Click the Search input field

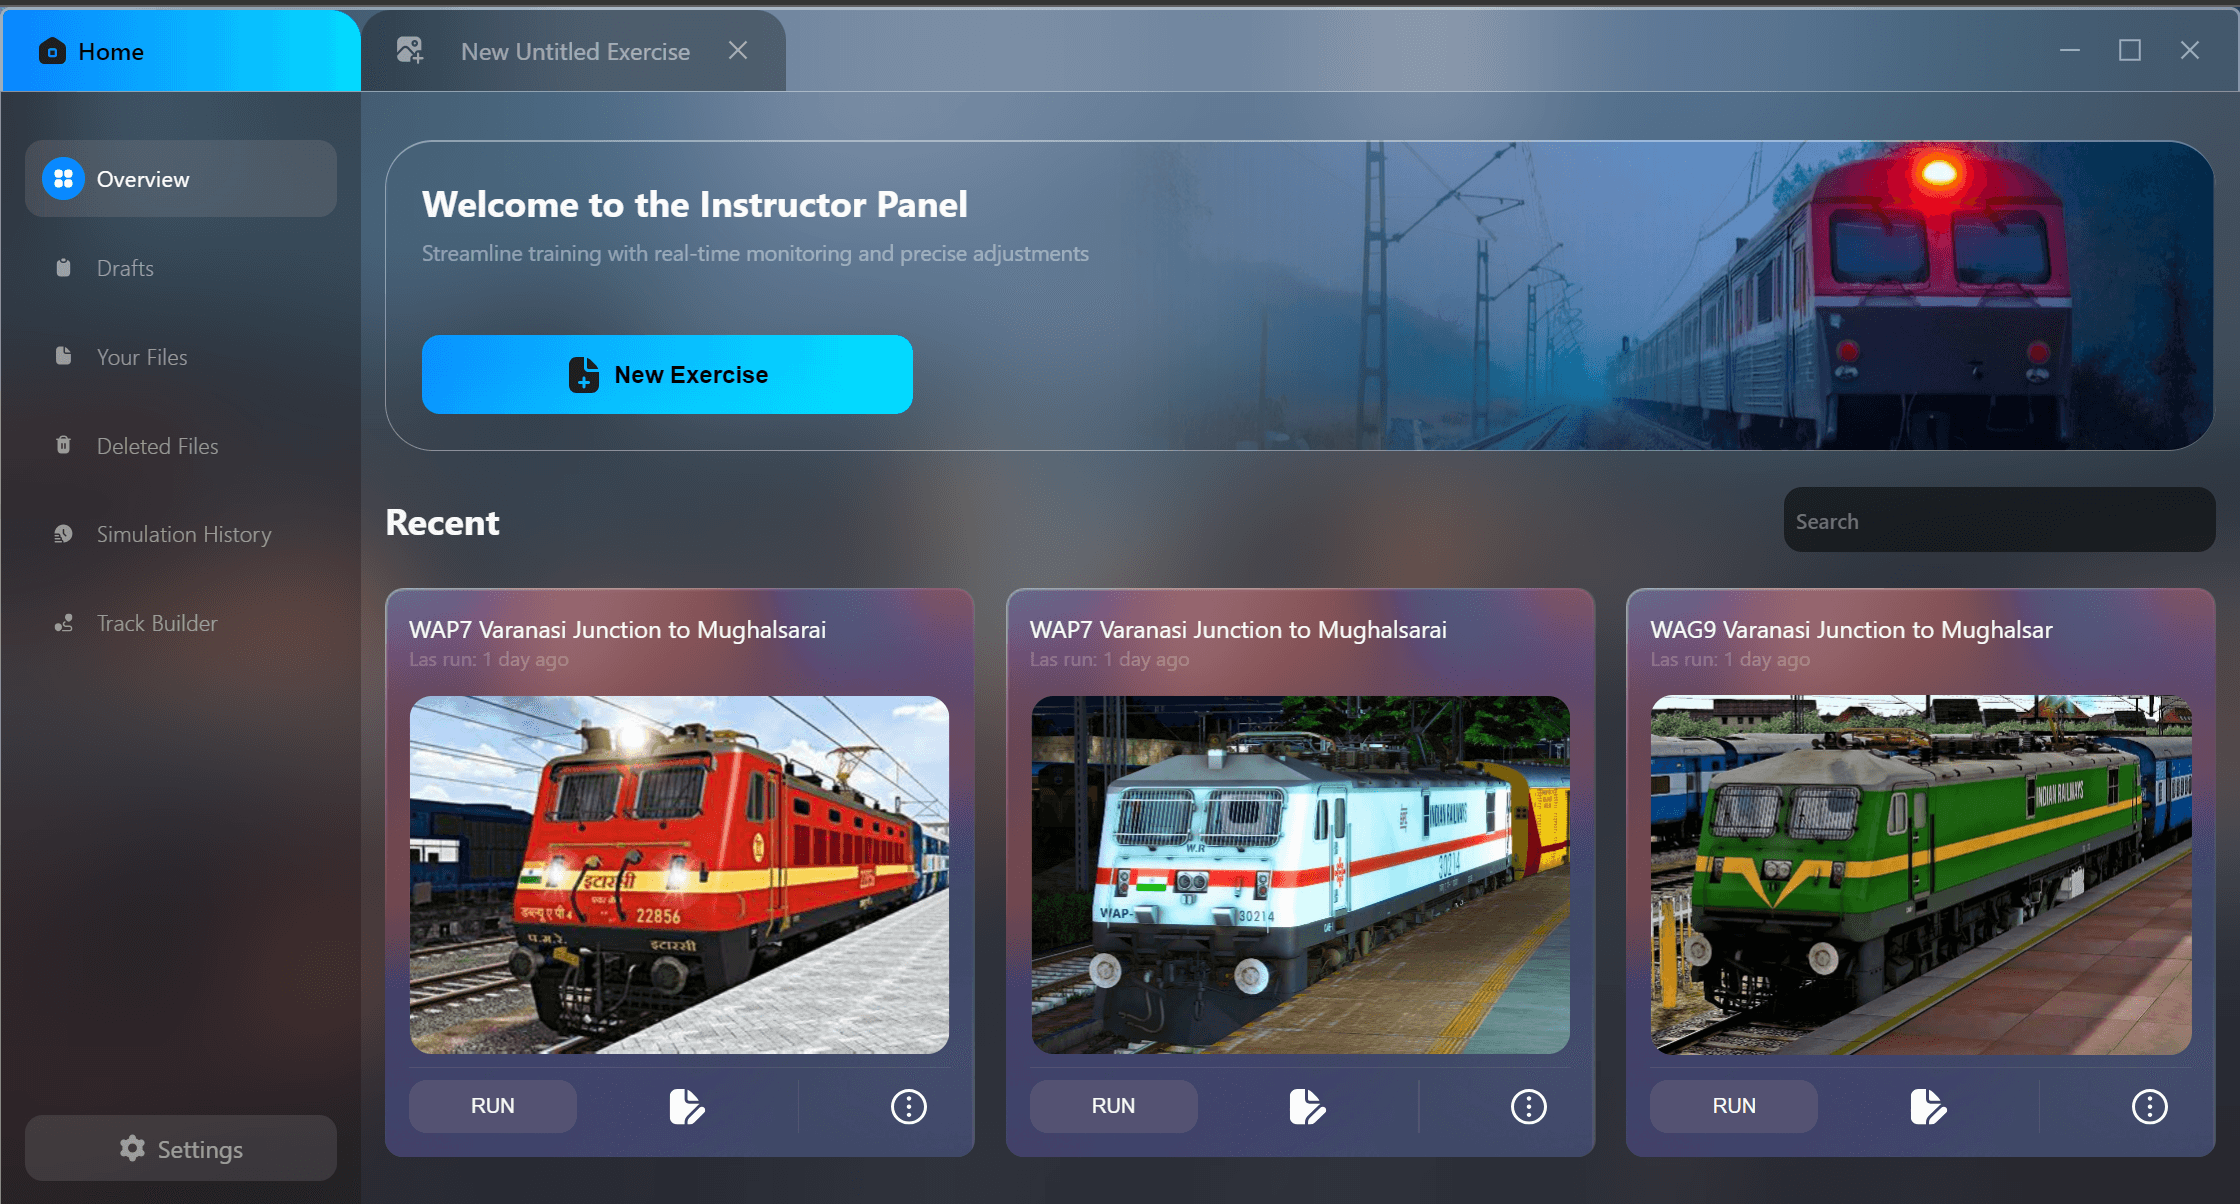[1998, 521]
